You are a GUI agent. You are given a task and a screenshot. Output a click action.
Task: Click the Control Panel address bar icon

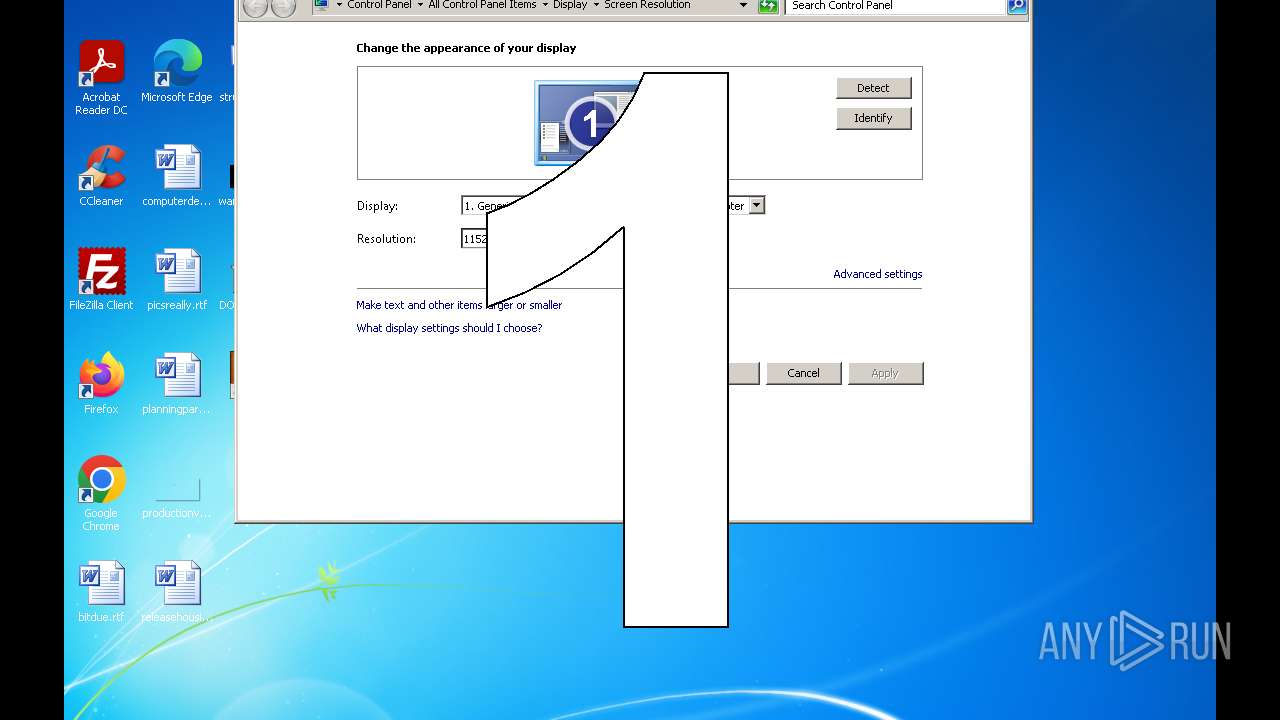point(321,5)
